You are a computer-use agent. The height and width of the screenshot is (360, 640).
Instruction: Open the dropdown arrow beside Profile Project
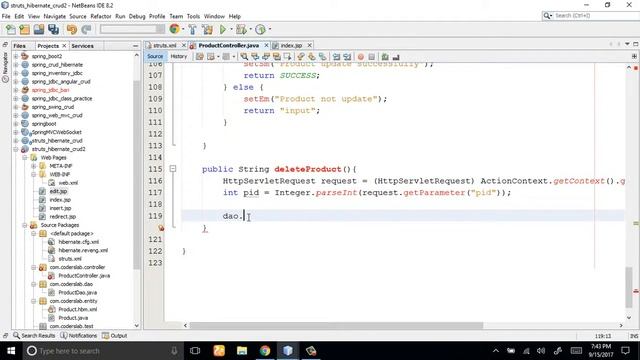(270, 29)
